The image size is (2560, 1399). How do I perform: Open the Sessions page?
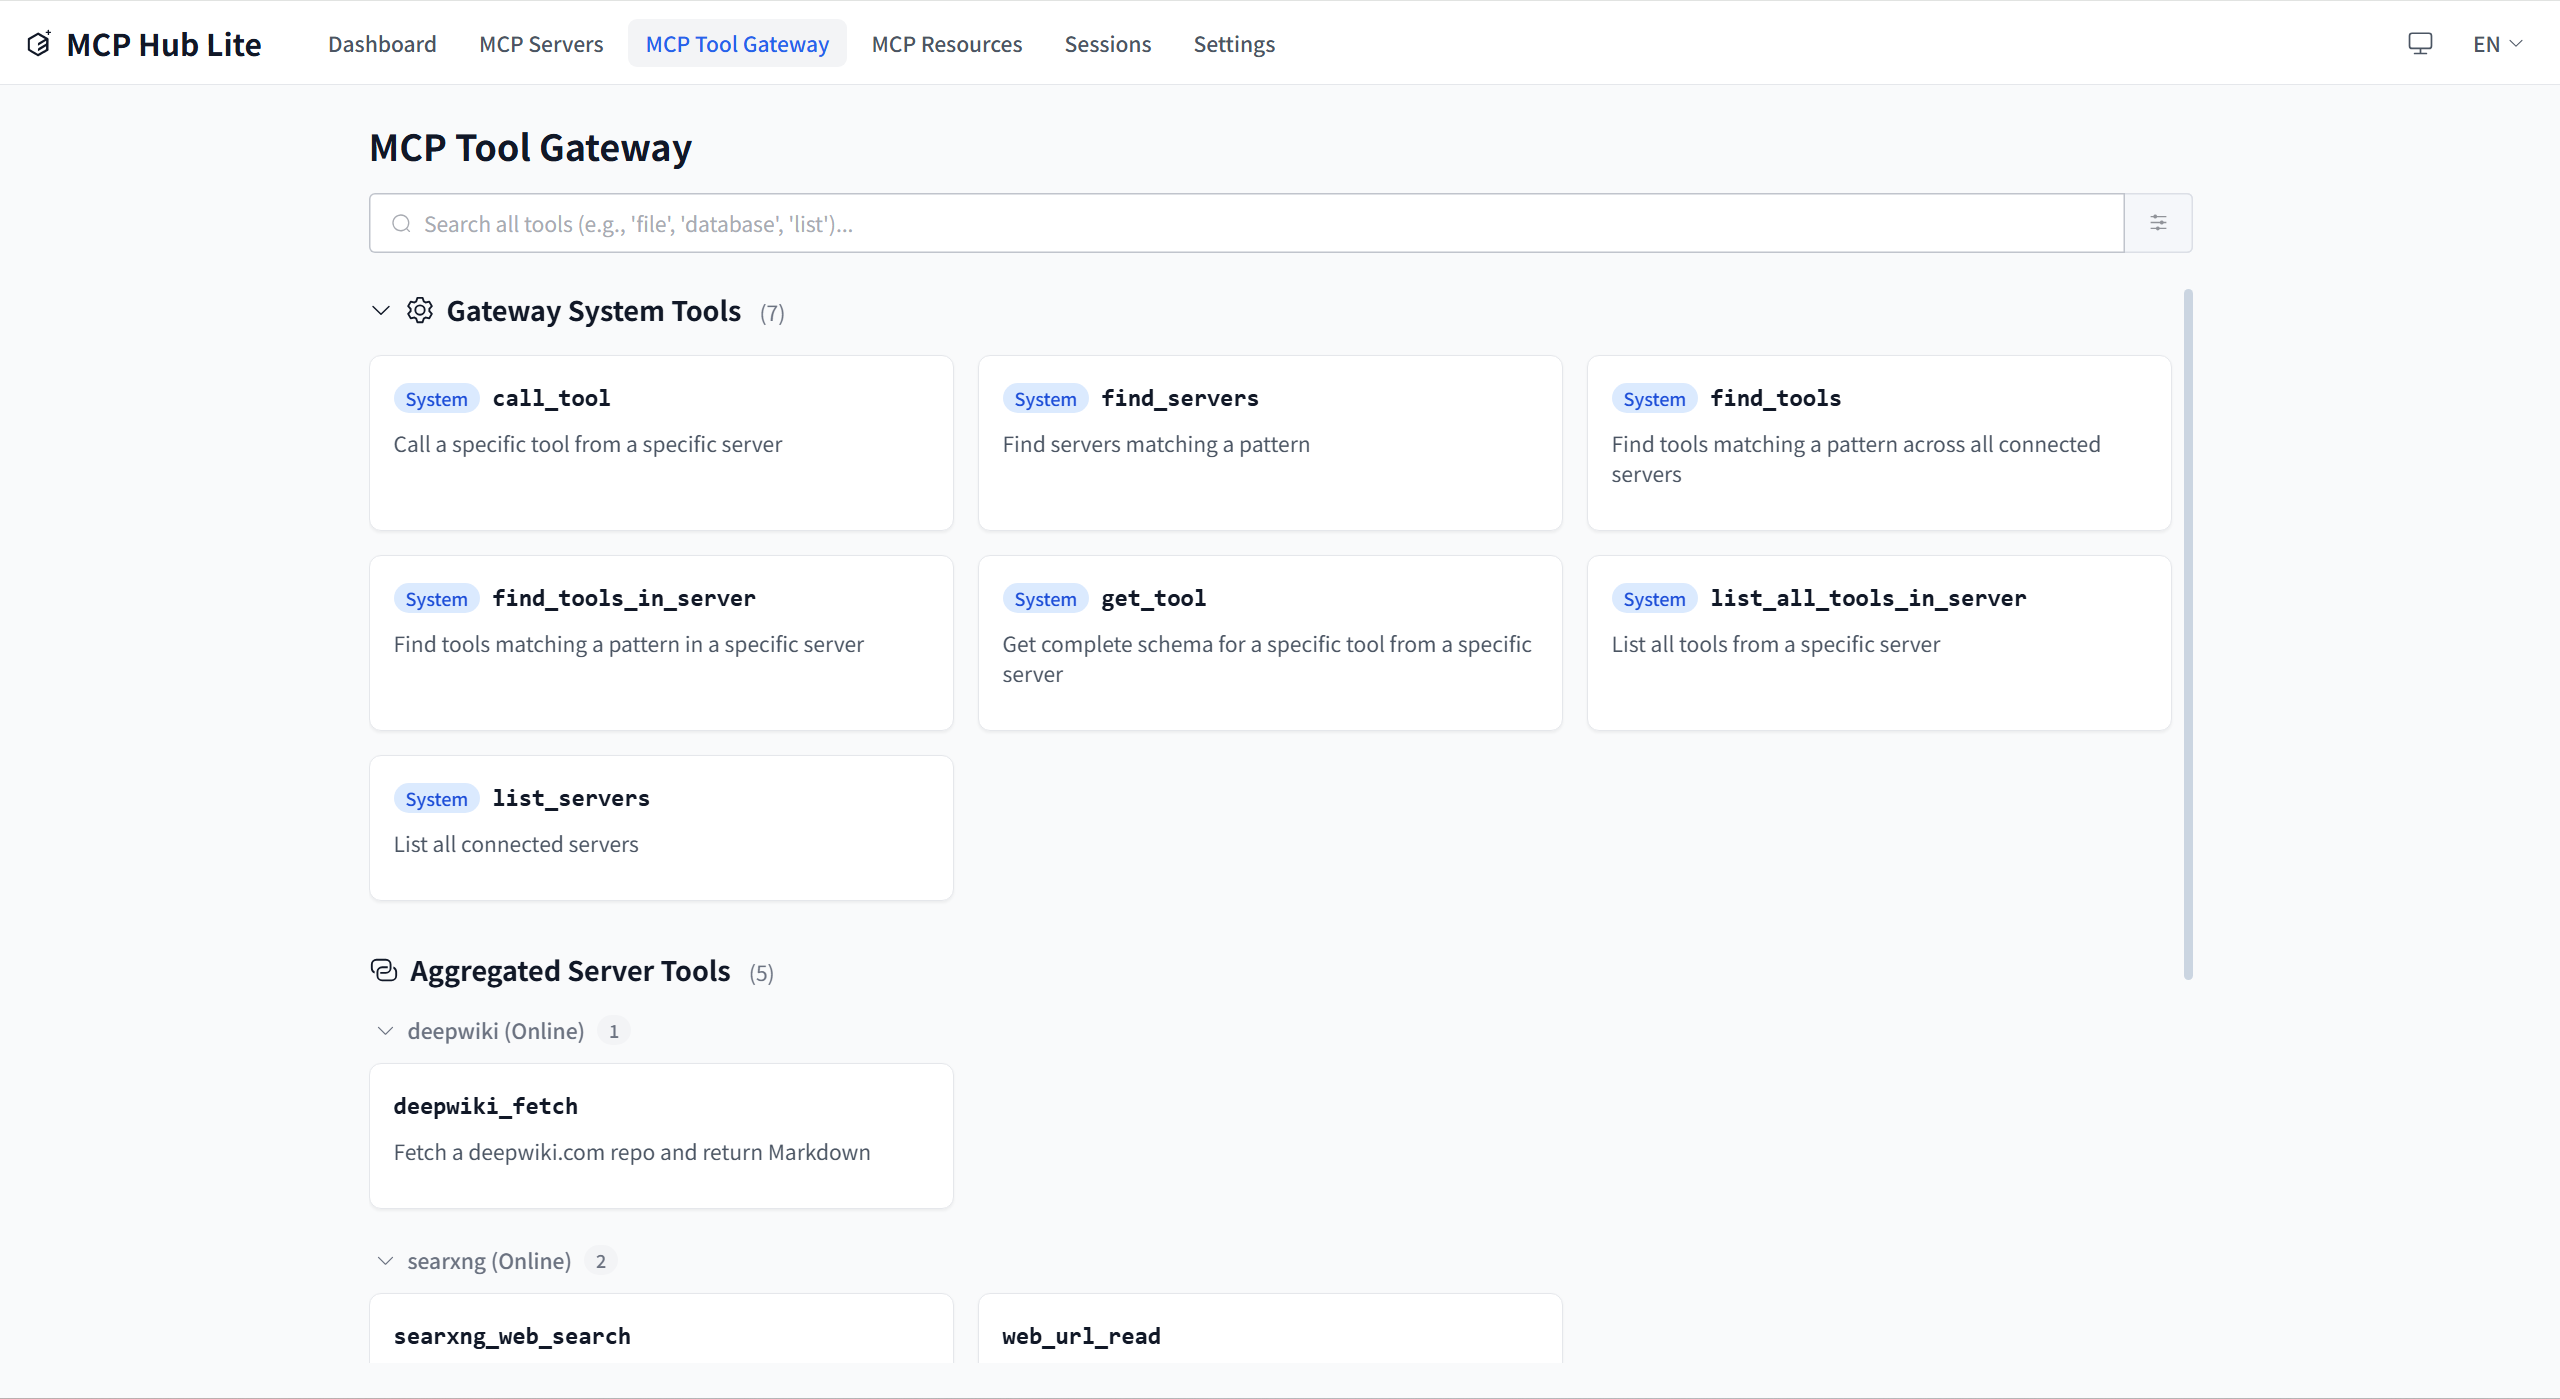tap(1107, 43)
